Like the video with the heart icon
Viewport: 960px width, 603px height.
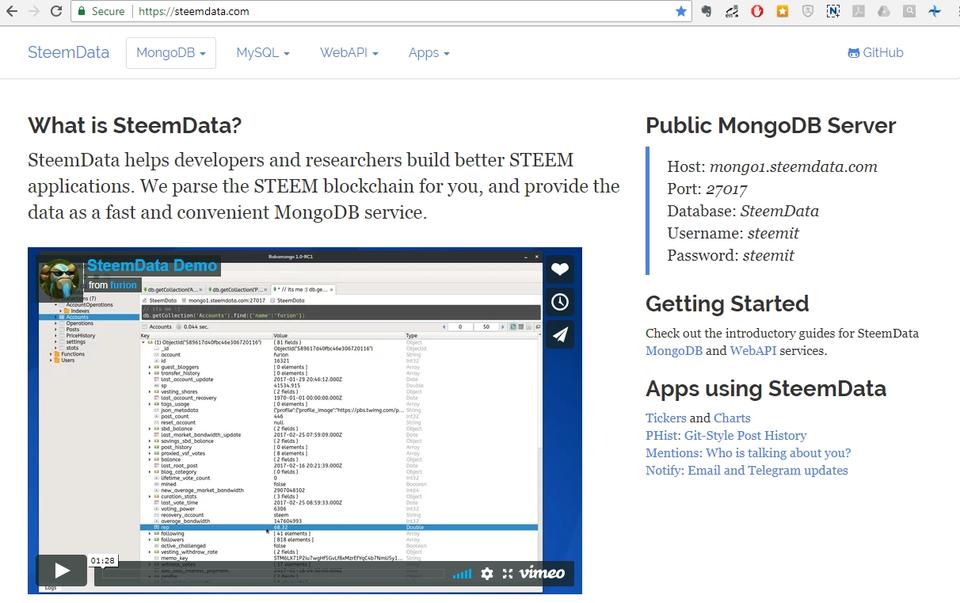pos(560,269)
